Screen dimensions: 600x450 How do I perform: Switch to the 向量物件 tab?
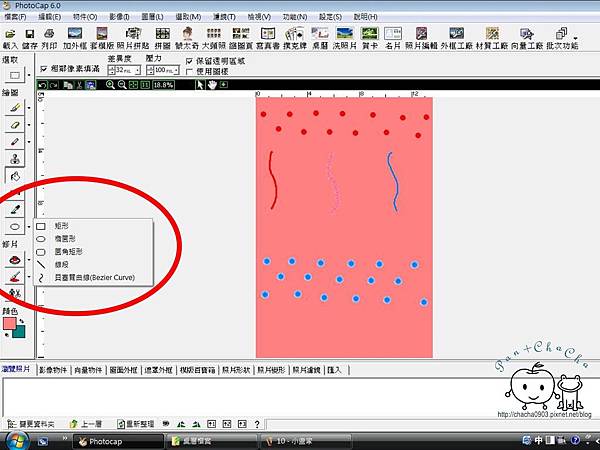(x=88, y=370)
